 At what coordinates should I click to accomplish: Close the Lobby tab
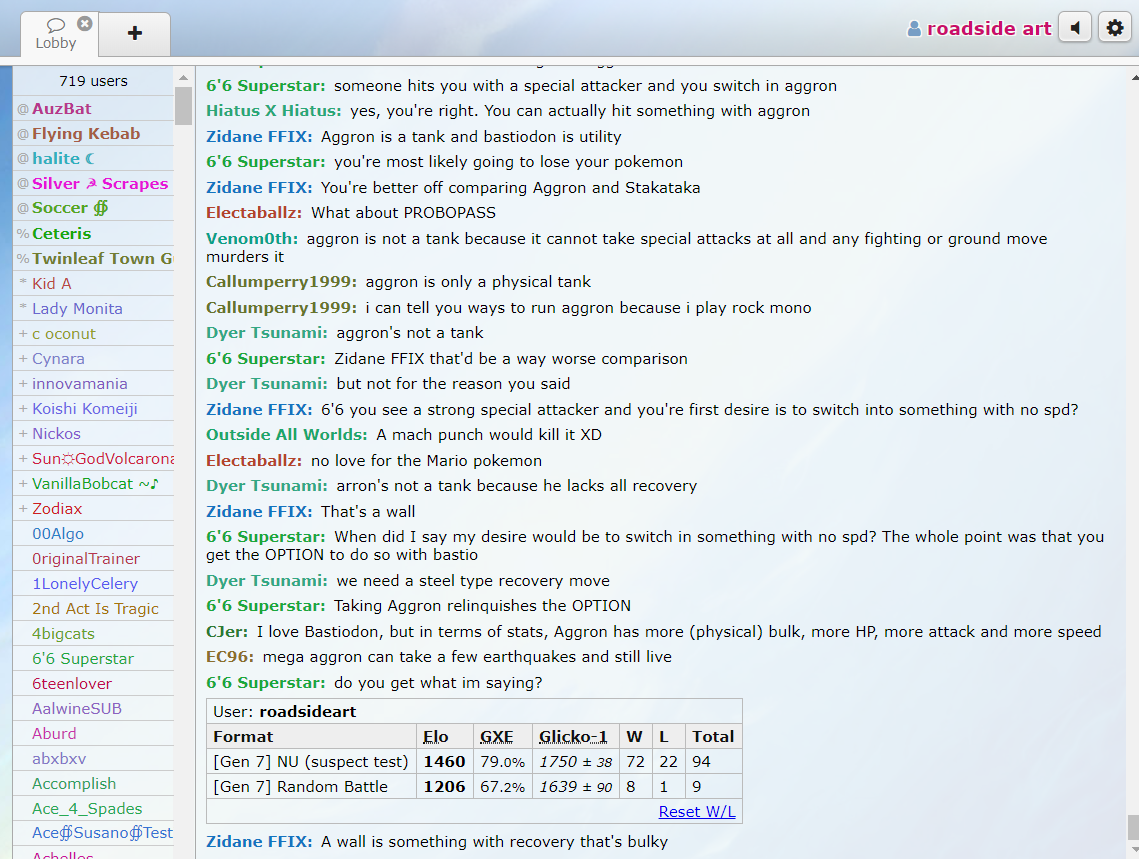(x=85, y=23)
